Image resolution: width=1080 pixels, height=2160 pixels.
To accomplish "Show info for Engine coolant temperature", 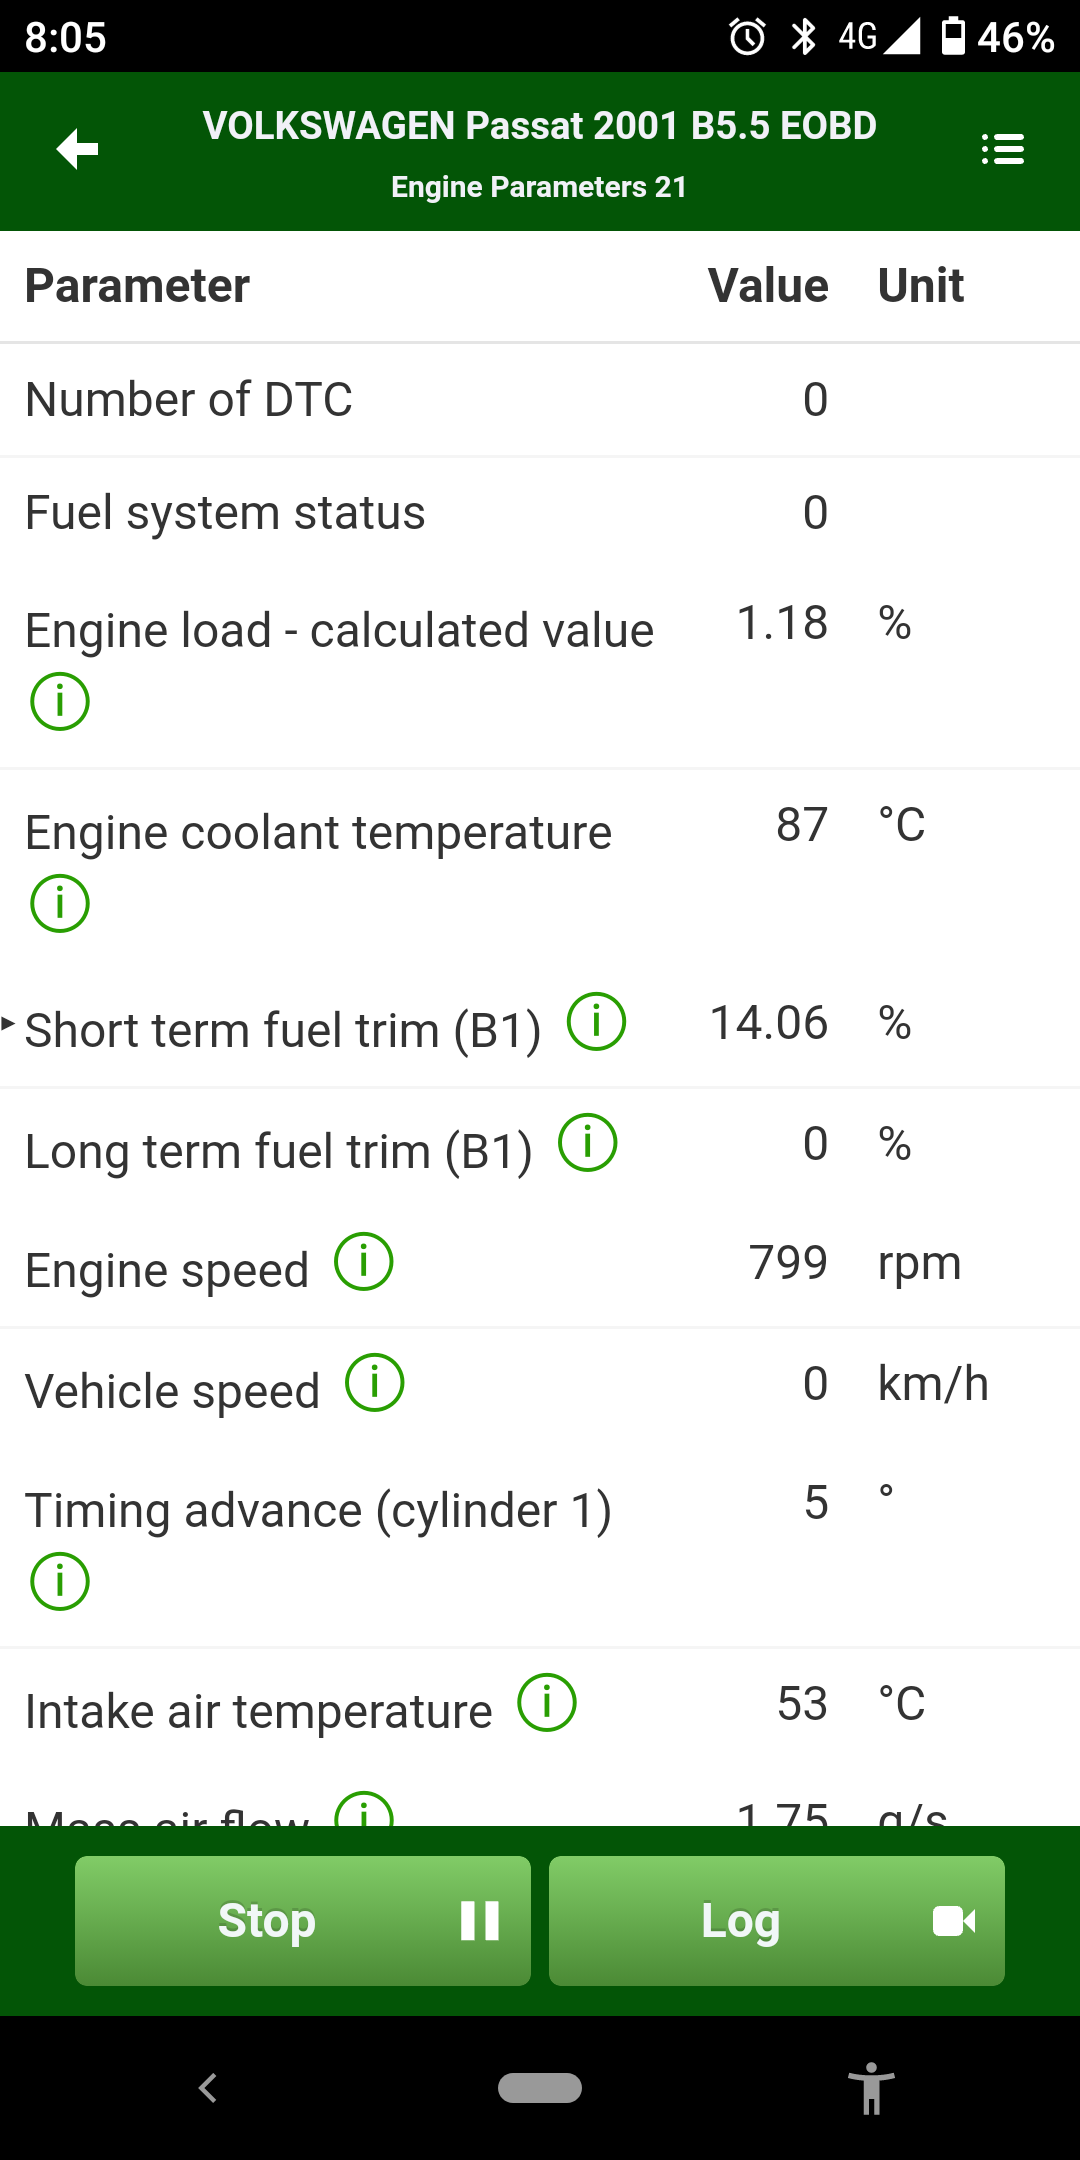I will click(x=60, y=903).
